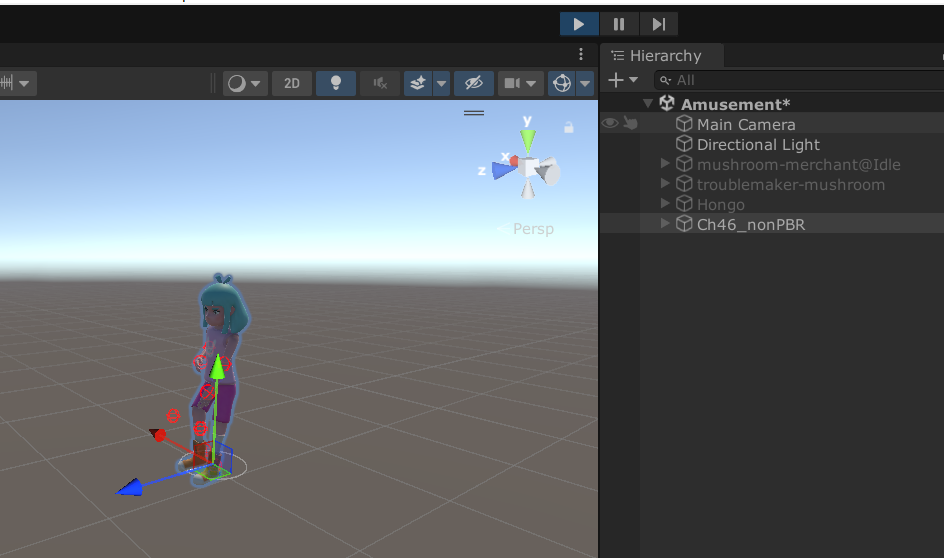Collapse the Amusement scene foldout arrow

pyautogui.click(x=648, y=104)
